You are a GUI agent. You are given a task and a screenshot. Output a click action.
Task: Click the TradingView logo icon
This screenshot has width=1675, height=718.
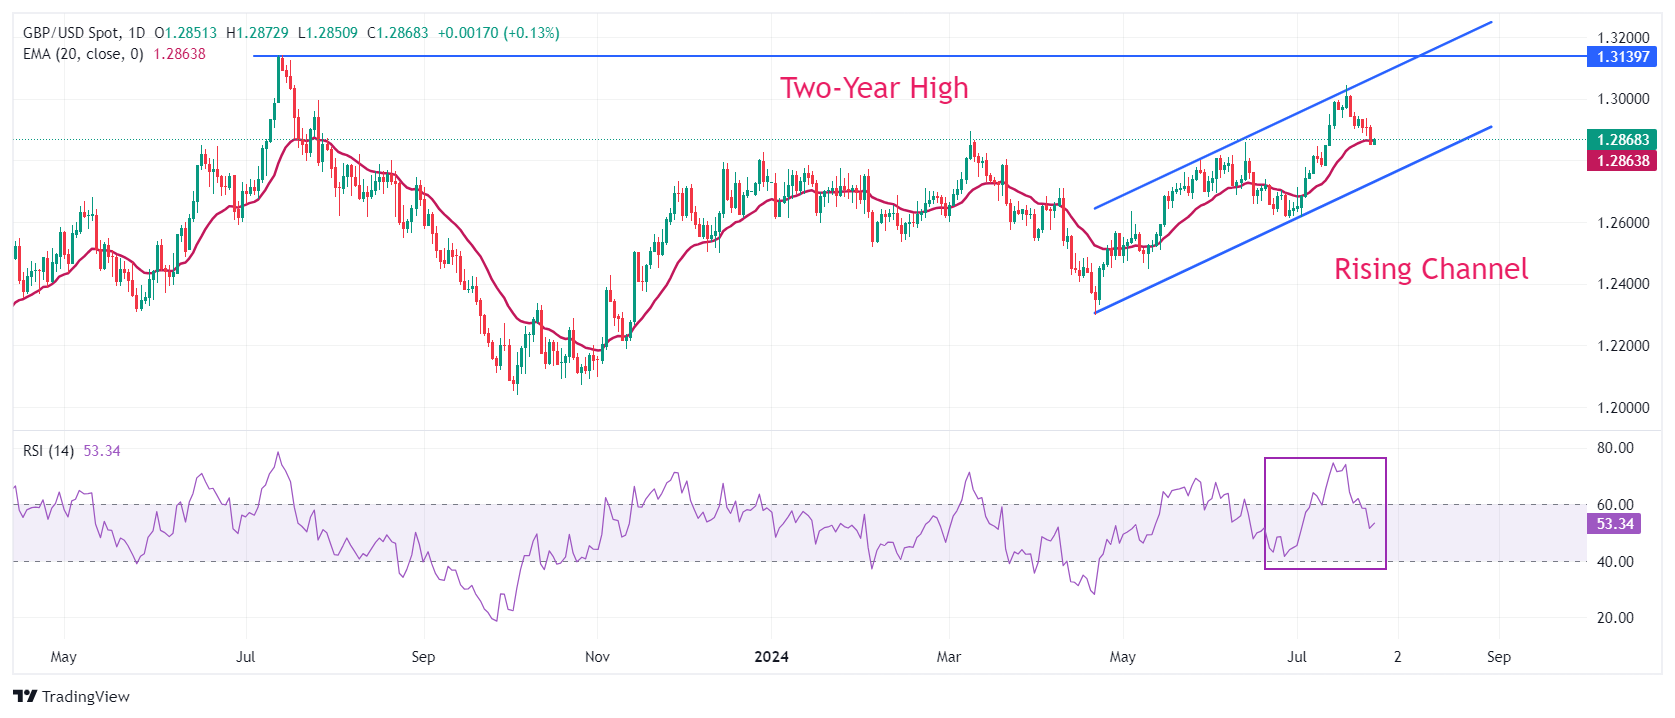[25, 696]
